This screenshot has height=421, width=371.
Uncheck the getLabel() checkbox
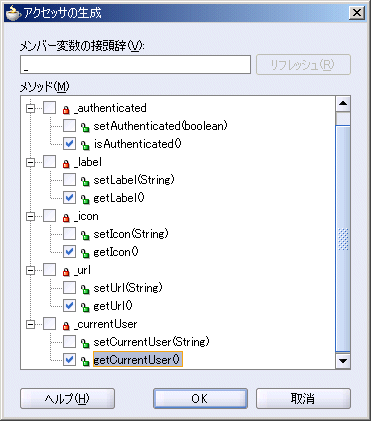[69, 198]
